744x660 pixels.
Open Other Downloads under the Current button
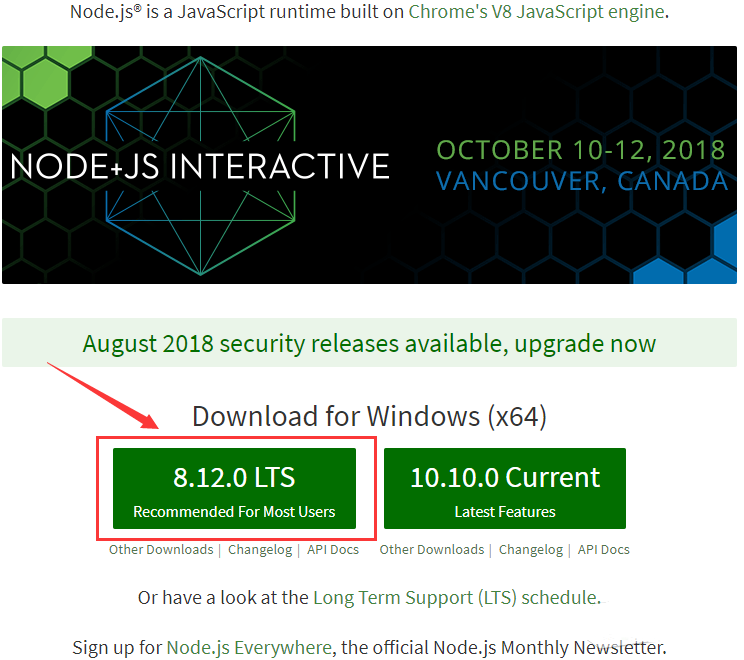tap(432, 549)
